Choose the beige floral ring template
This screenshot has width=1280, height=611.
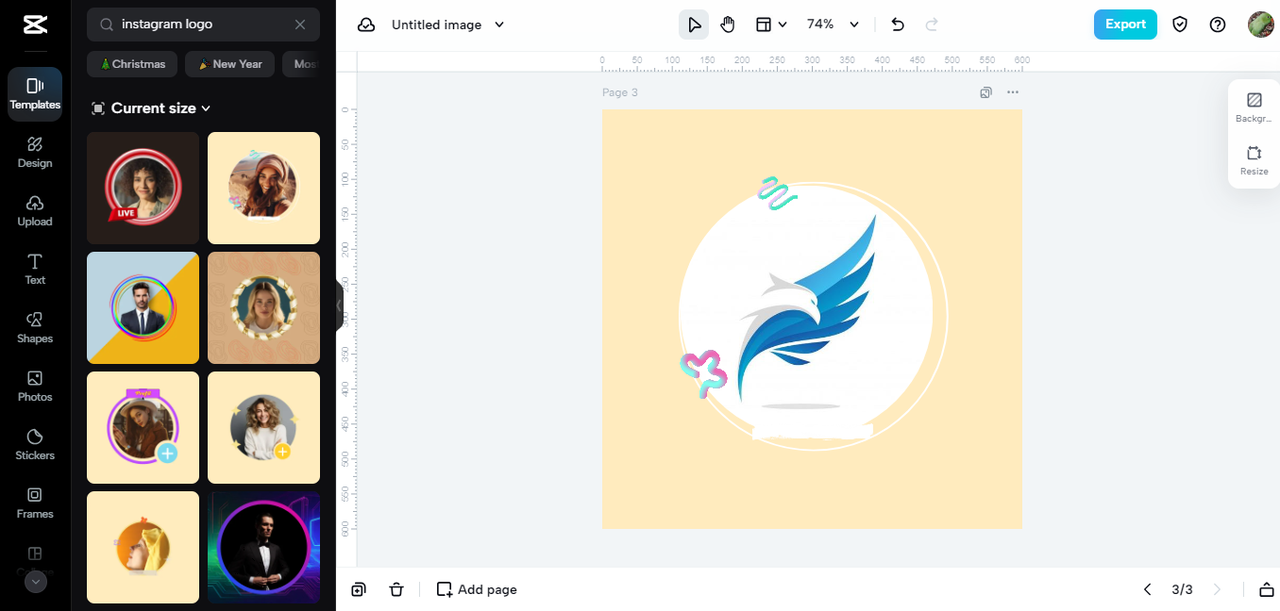pyautogui.click(x=264, y=308)
